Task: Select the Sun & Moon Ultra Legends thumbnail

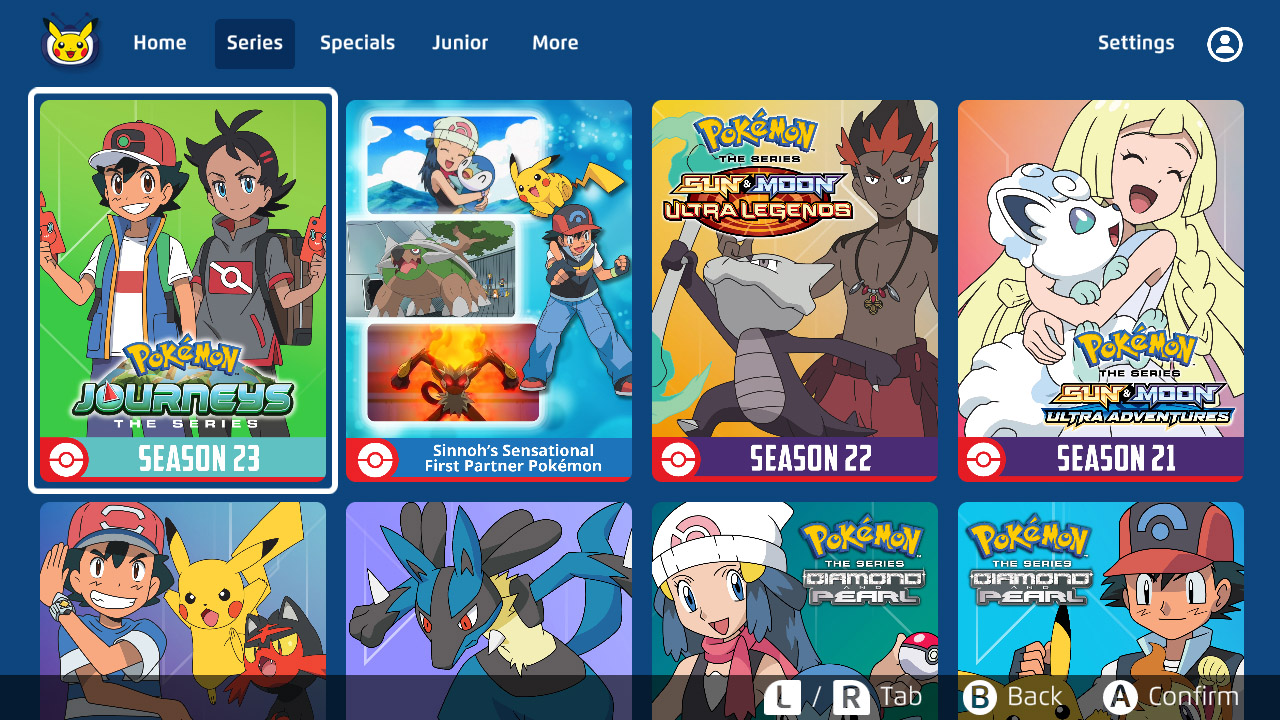Action: coord(794,290)
